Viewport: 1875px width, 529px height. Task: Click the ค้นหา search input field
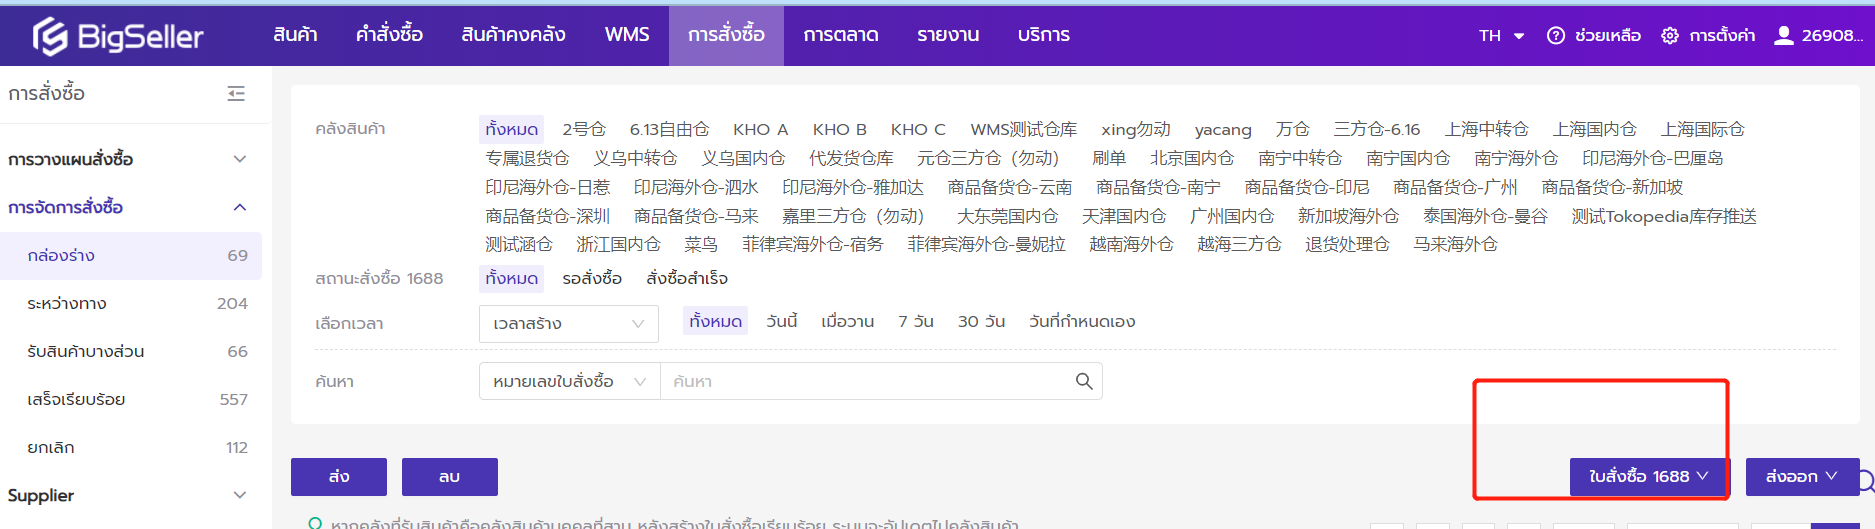click(865, 381)
